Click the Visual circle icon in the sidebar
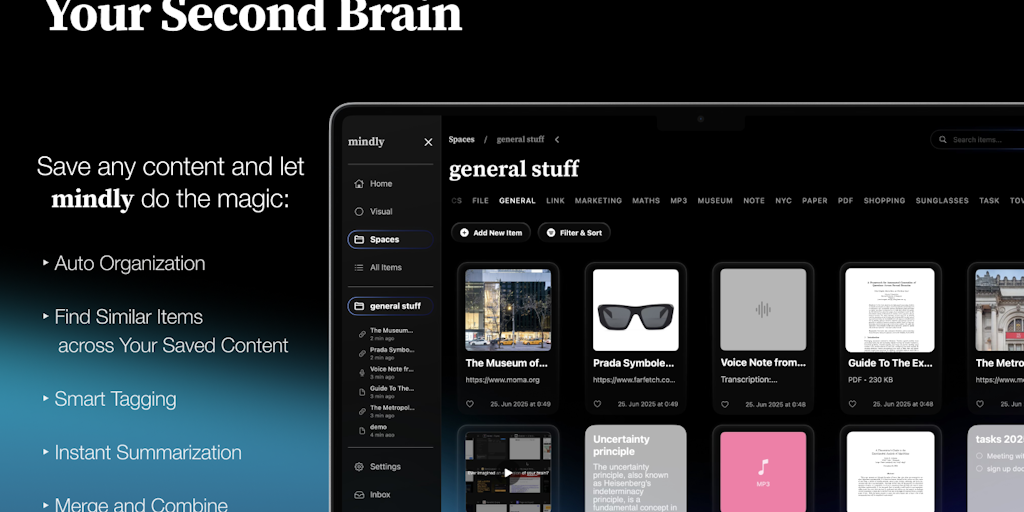 (x=359, y=212)
